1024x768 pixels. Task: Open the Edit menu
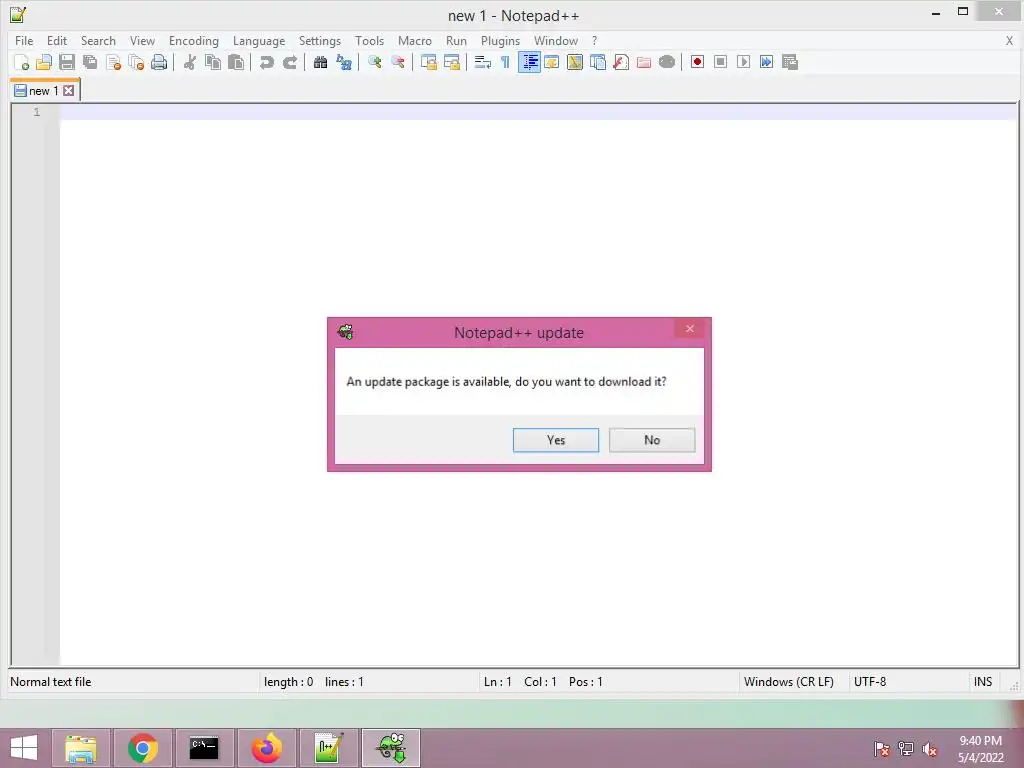[x=57, y=40]
